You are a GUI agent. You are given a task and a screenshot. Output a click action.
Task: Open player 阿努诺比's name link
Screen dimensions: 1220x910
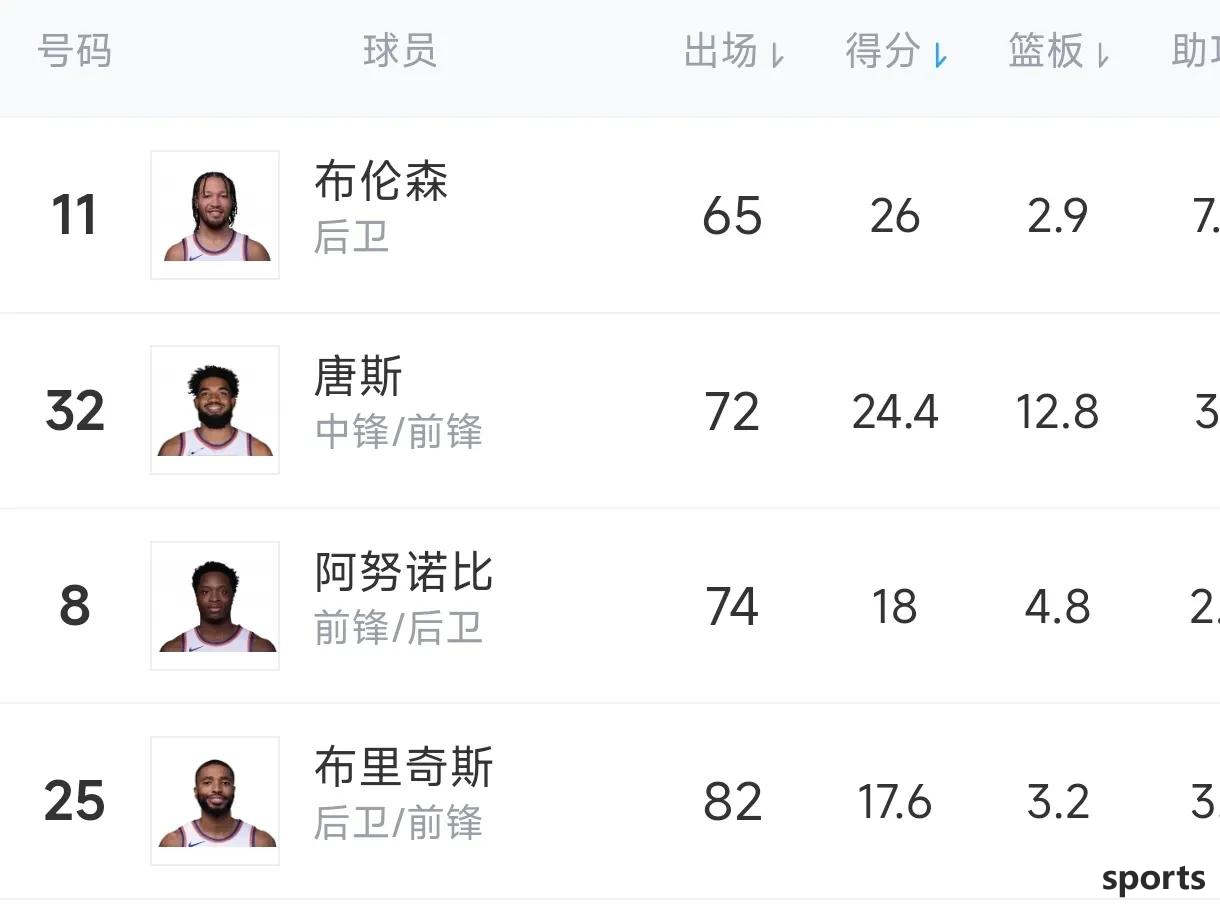pyautogui.click(x=404, y=573)
